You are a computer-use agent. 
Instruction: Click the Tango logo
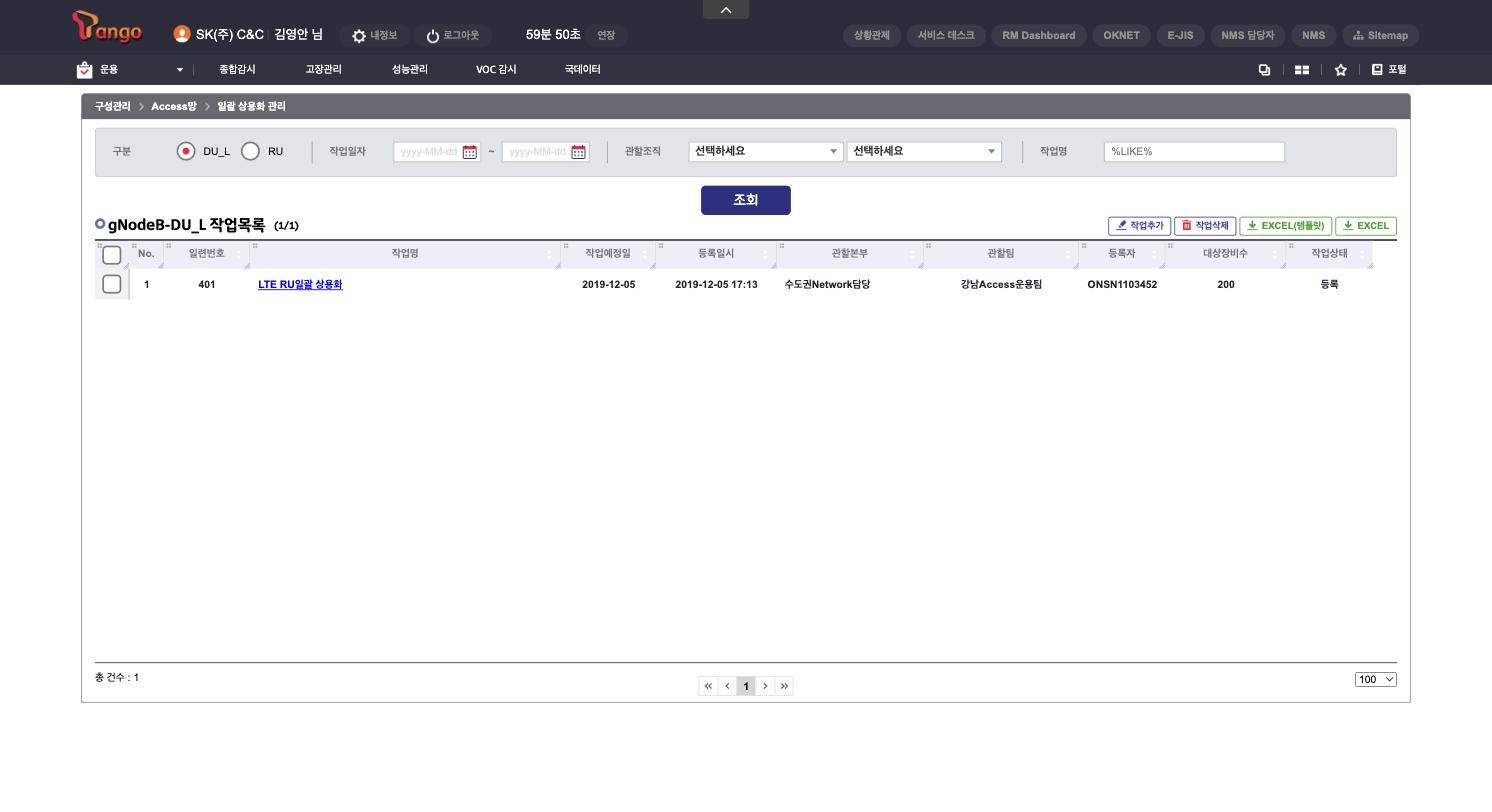point(107,27)
